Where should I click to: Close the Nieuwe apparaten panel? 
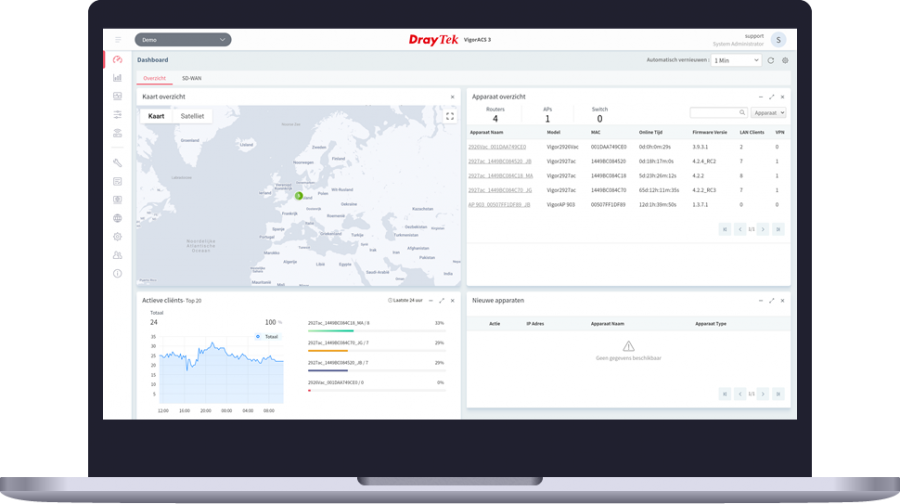[x=782, y=301]
